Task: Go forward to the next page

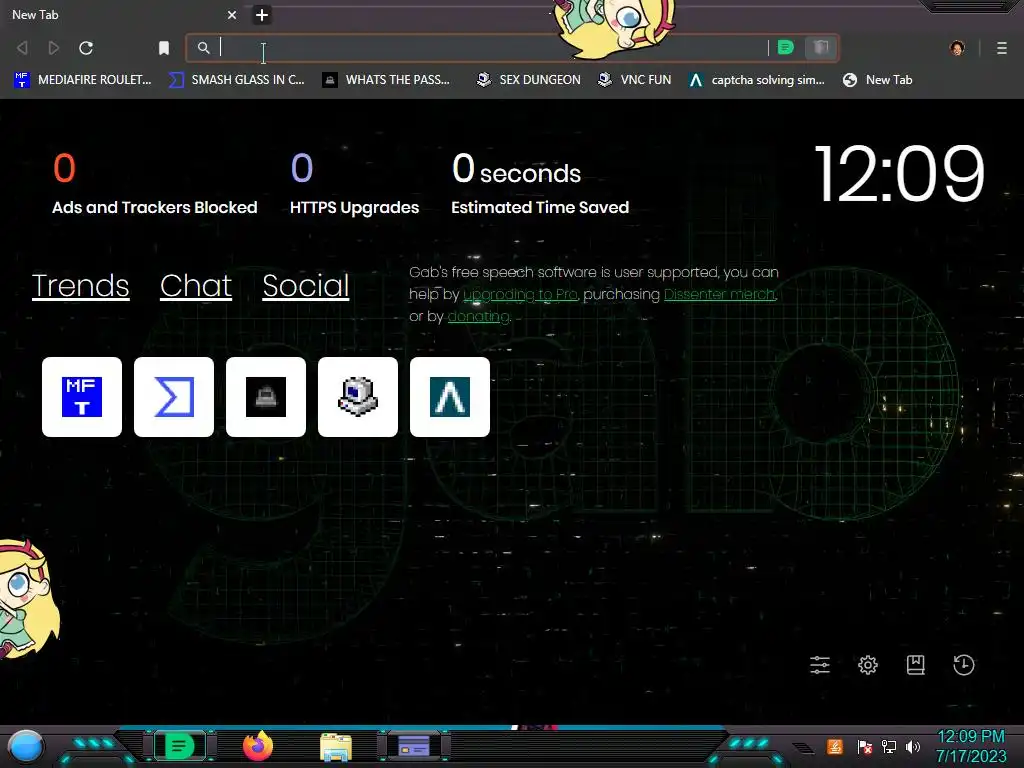Action: 54,48
